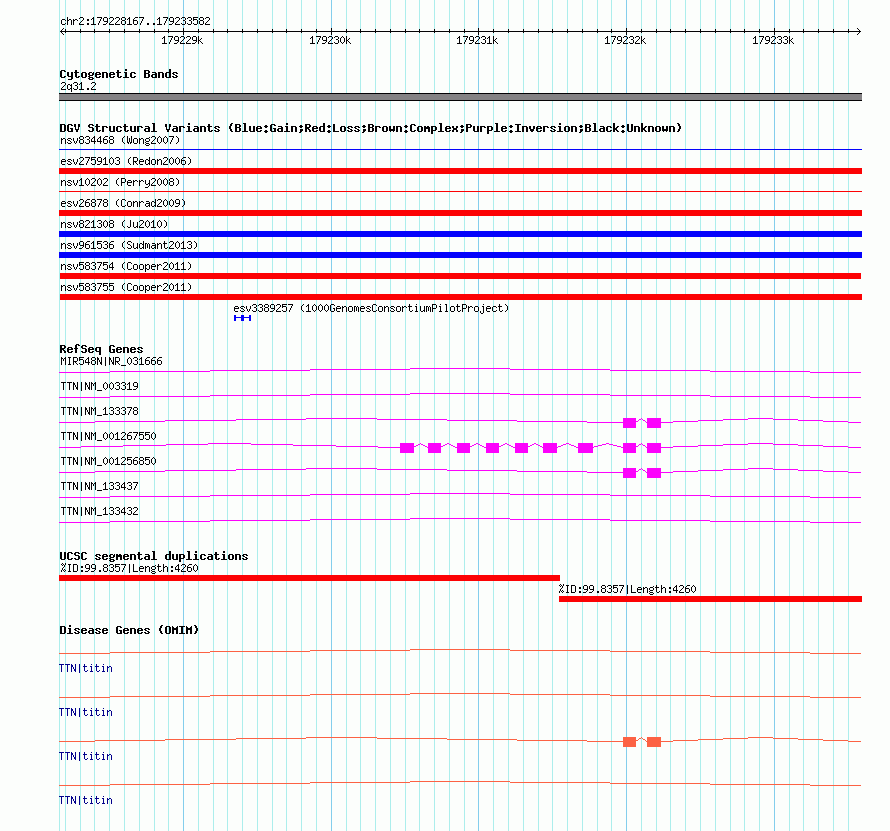Select the red bar under esv2759103 (Redon2006)
The width and height of the screenshot is (890, 831).
460,171
